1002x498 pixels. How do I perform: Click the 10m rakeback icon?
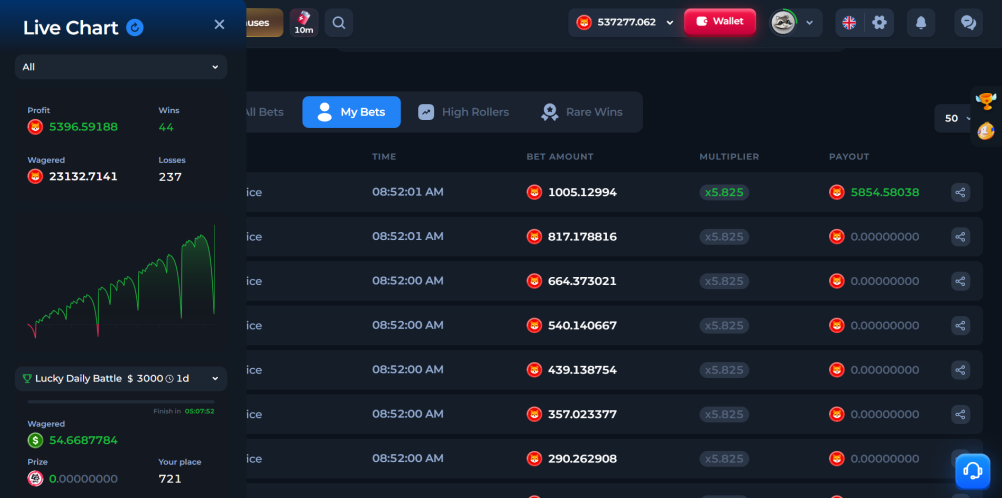(304, 22)
